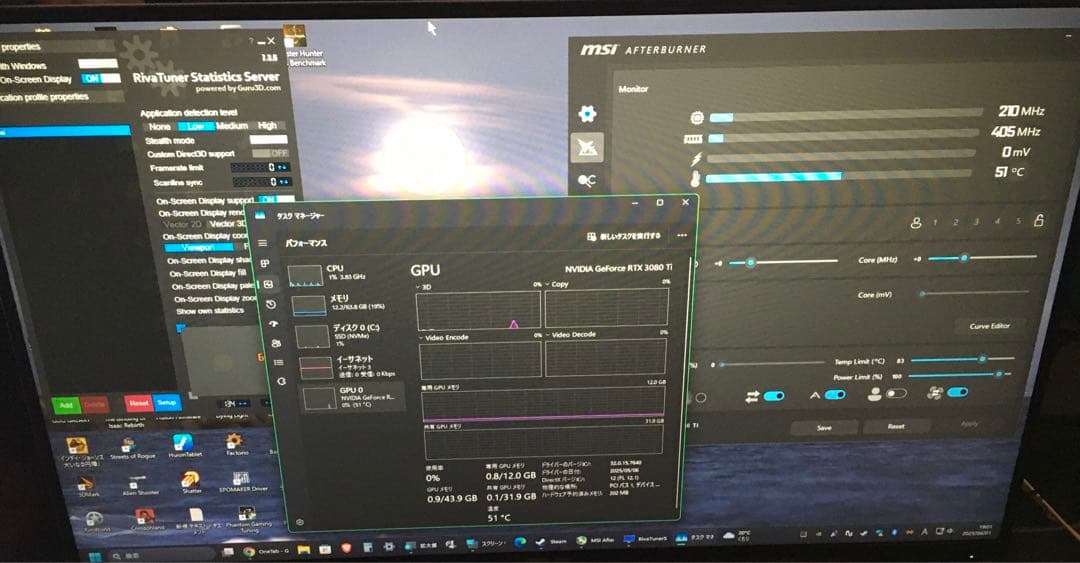Open Factorio desktop shortcut

[234, 445]
